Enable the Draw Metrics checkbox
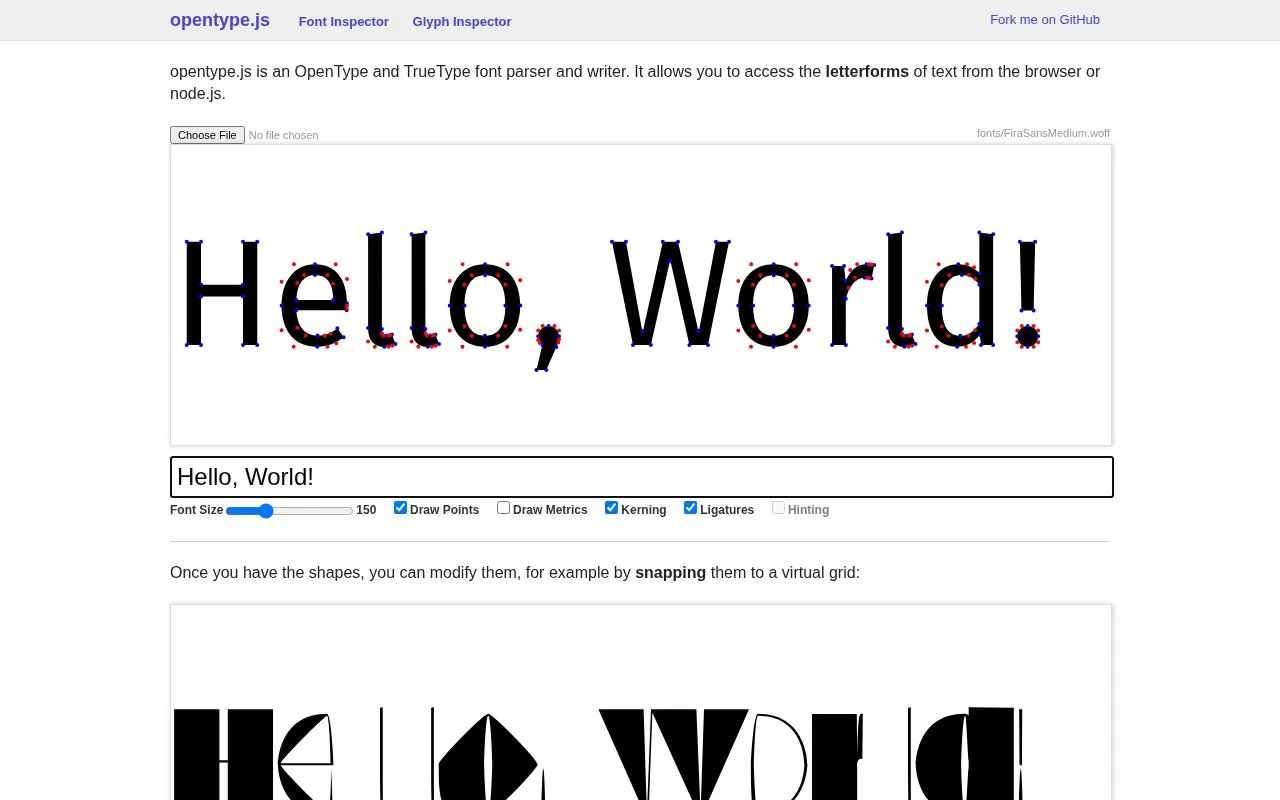1280x800 pixels. coord(503,508)
